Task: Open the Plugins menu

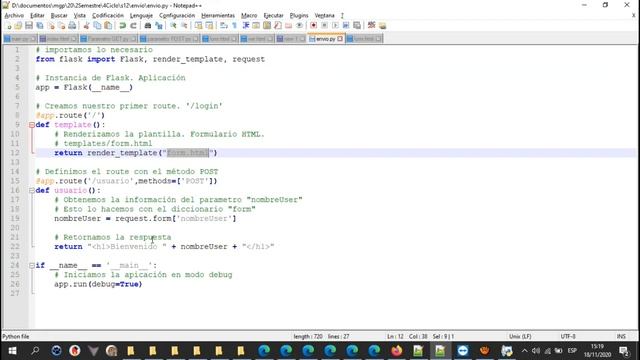Action: point(299,16)
